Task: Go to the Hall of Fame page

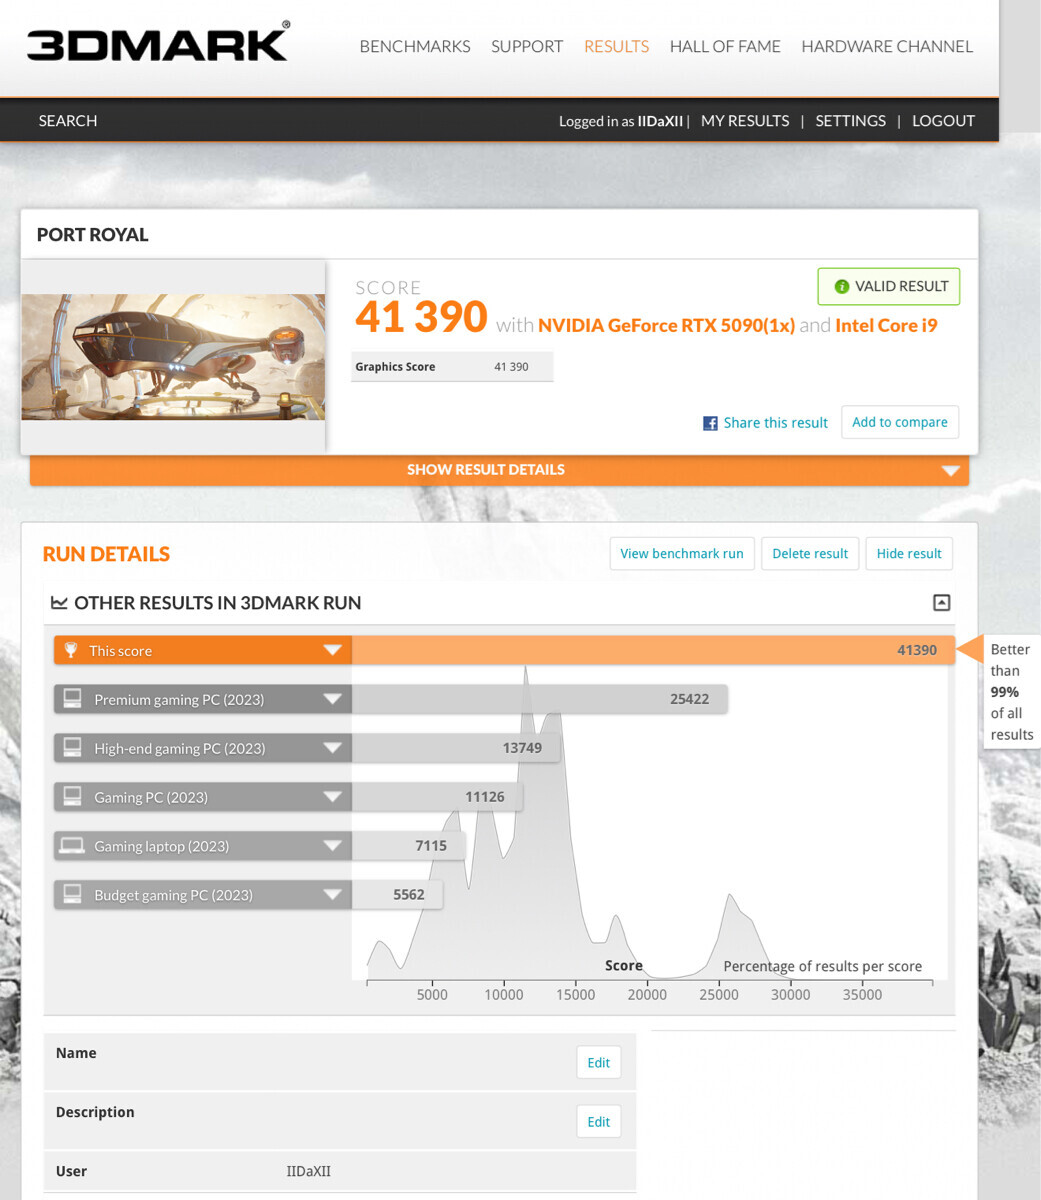Action: [724, 46]
